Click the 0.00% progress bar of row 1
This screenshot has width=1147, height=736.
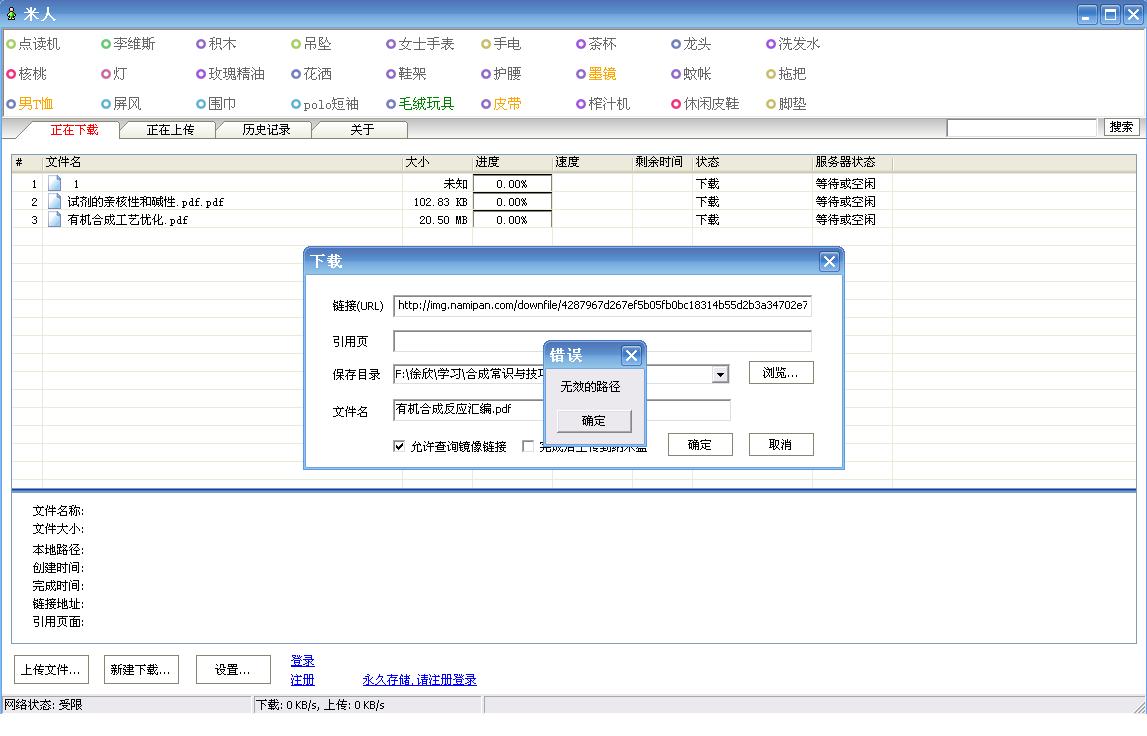click(512, 184)
